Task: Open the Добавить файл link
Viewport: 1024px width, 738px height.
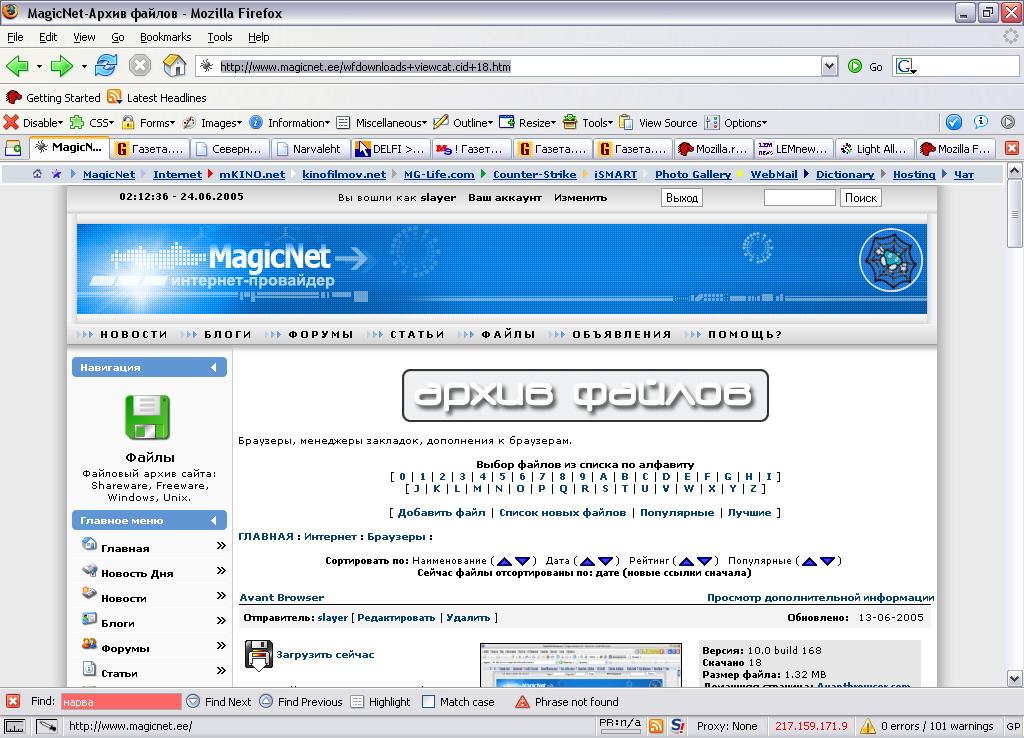Action: [441, 513]
